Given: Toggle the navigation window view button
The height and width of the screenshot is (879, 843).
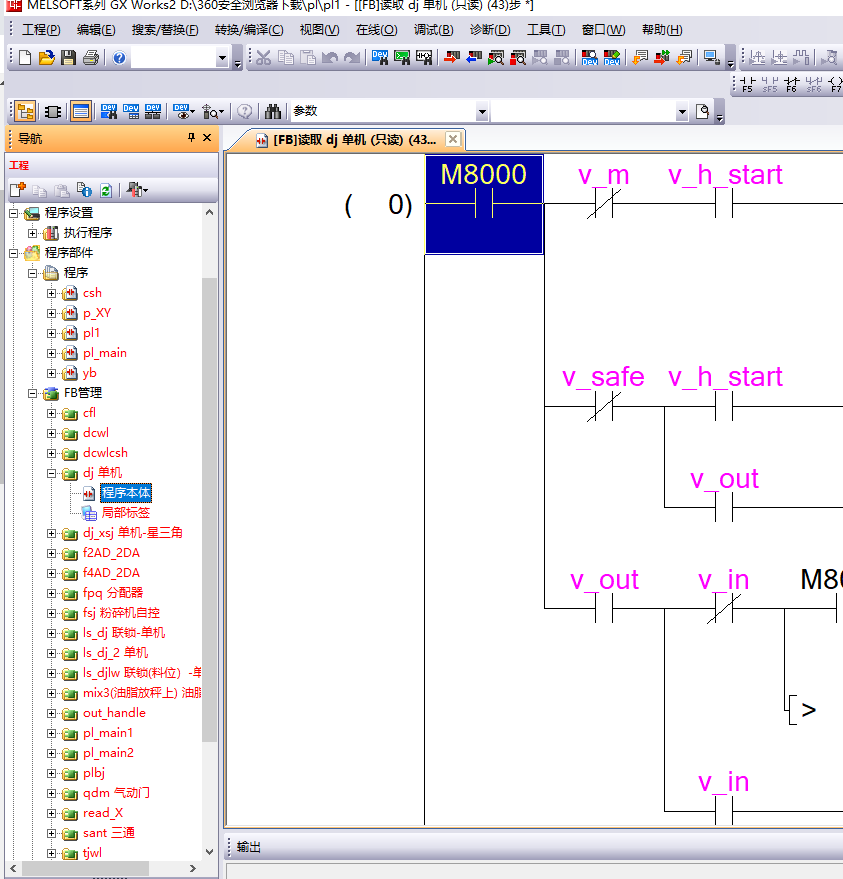Looking at the screenshot, I should (x=25, y=111).
